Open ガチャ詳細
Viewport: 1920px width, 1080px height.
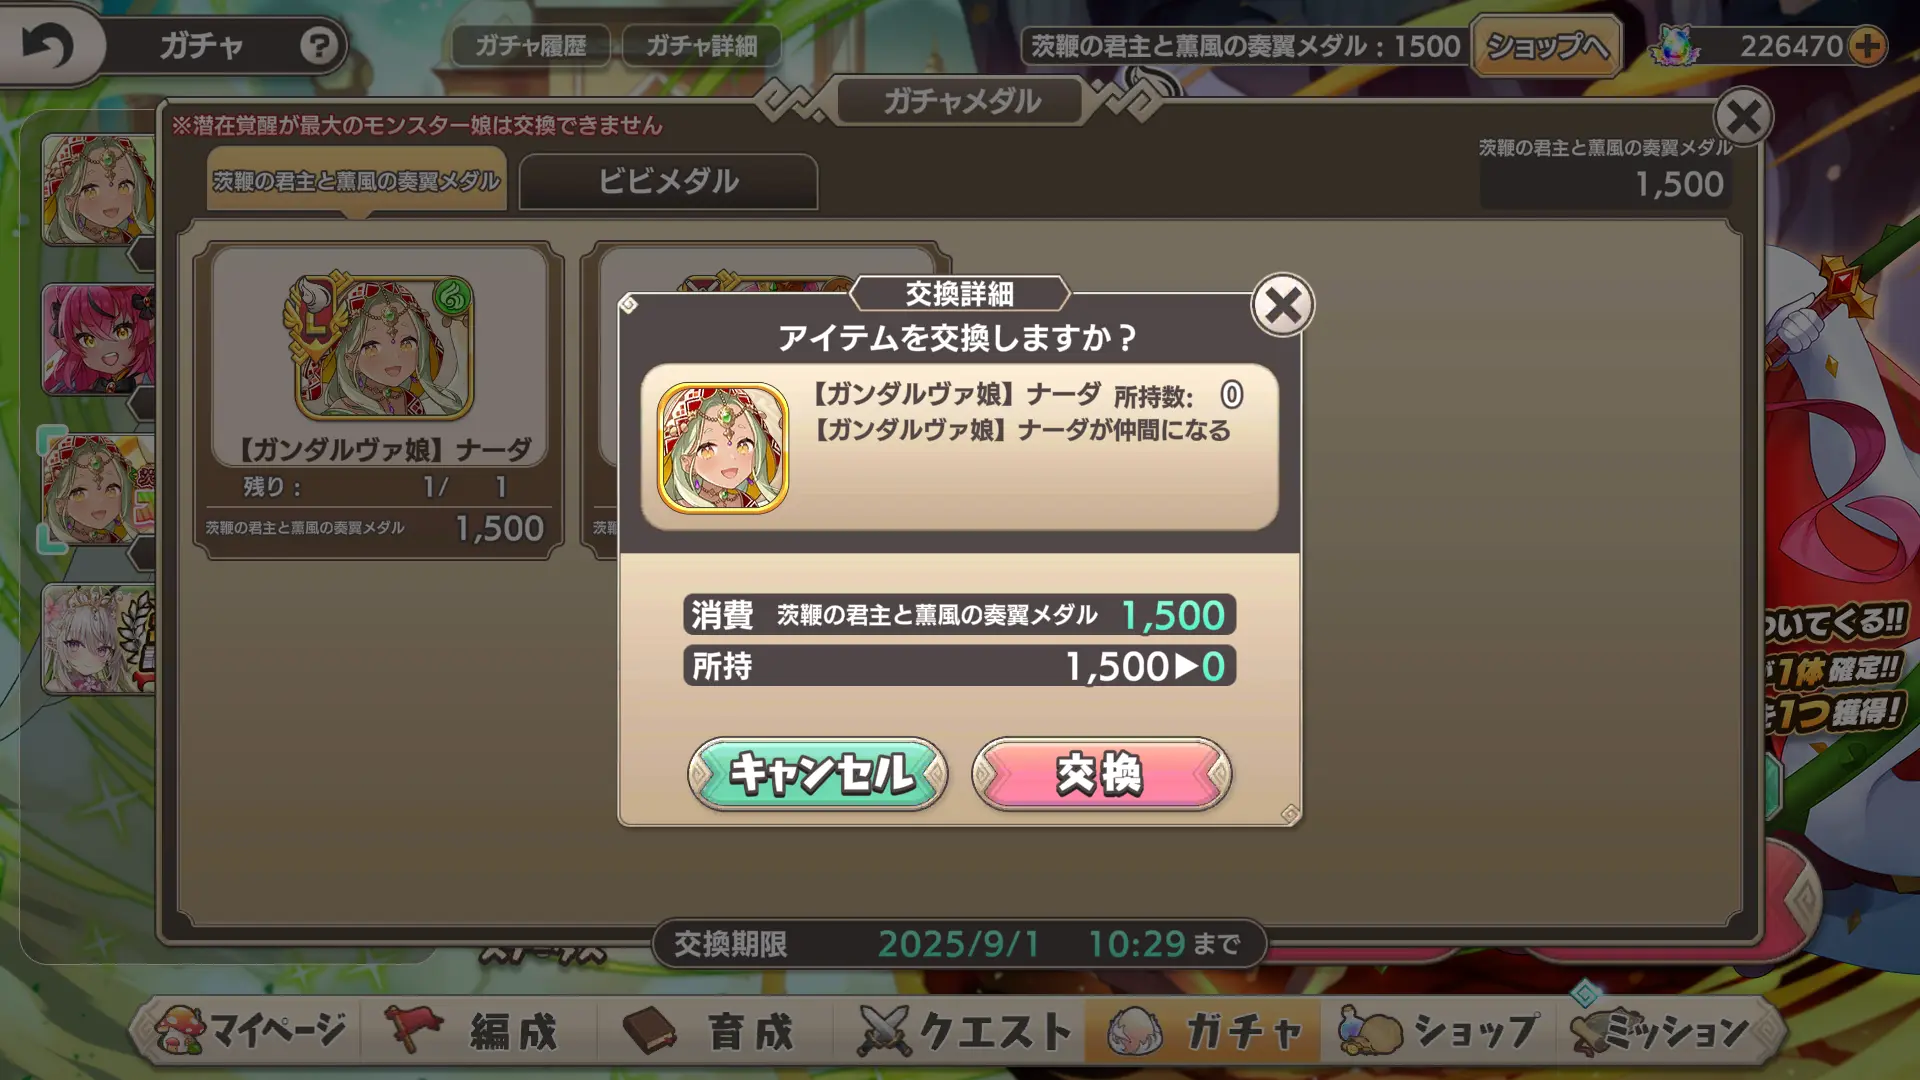coord(701,46)
